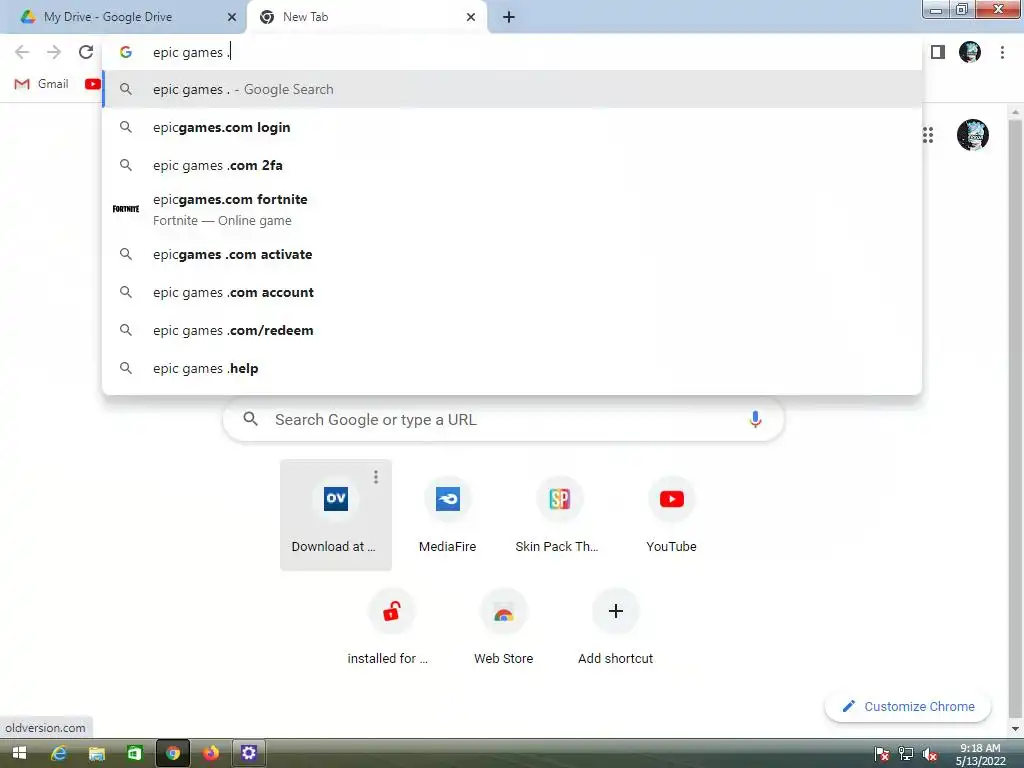Open taskbar clock showing 9:18 AM
The width and height of the screenshot is (1024, 768).
(x=980, y=754)
